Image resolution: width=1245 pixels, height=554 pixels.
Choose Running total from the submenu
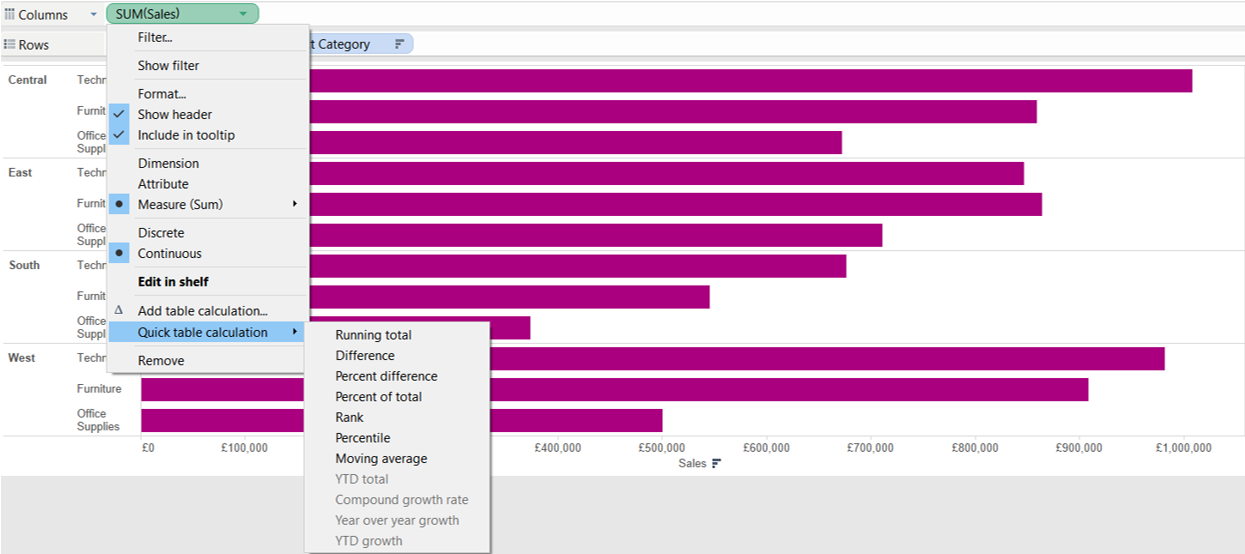point(373,335)
